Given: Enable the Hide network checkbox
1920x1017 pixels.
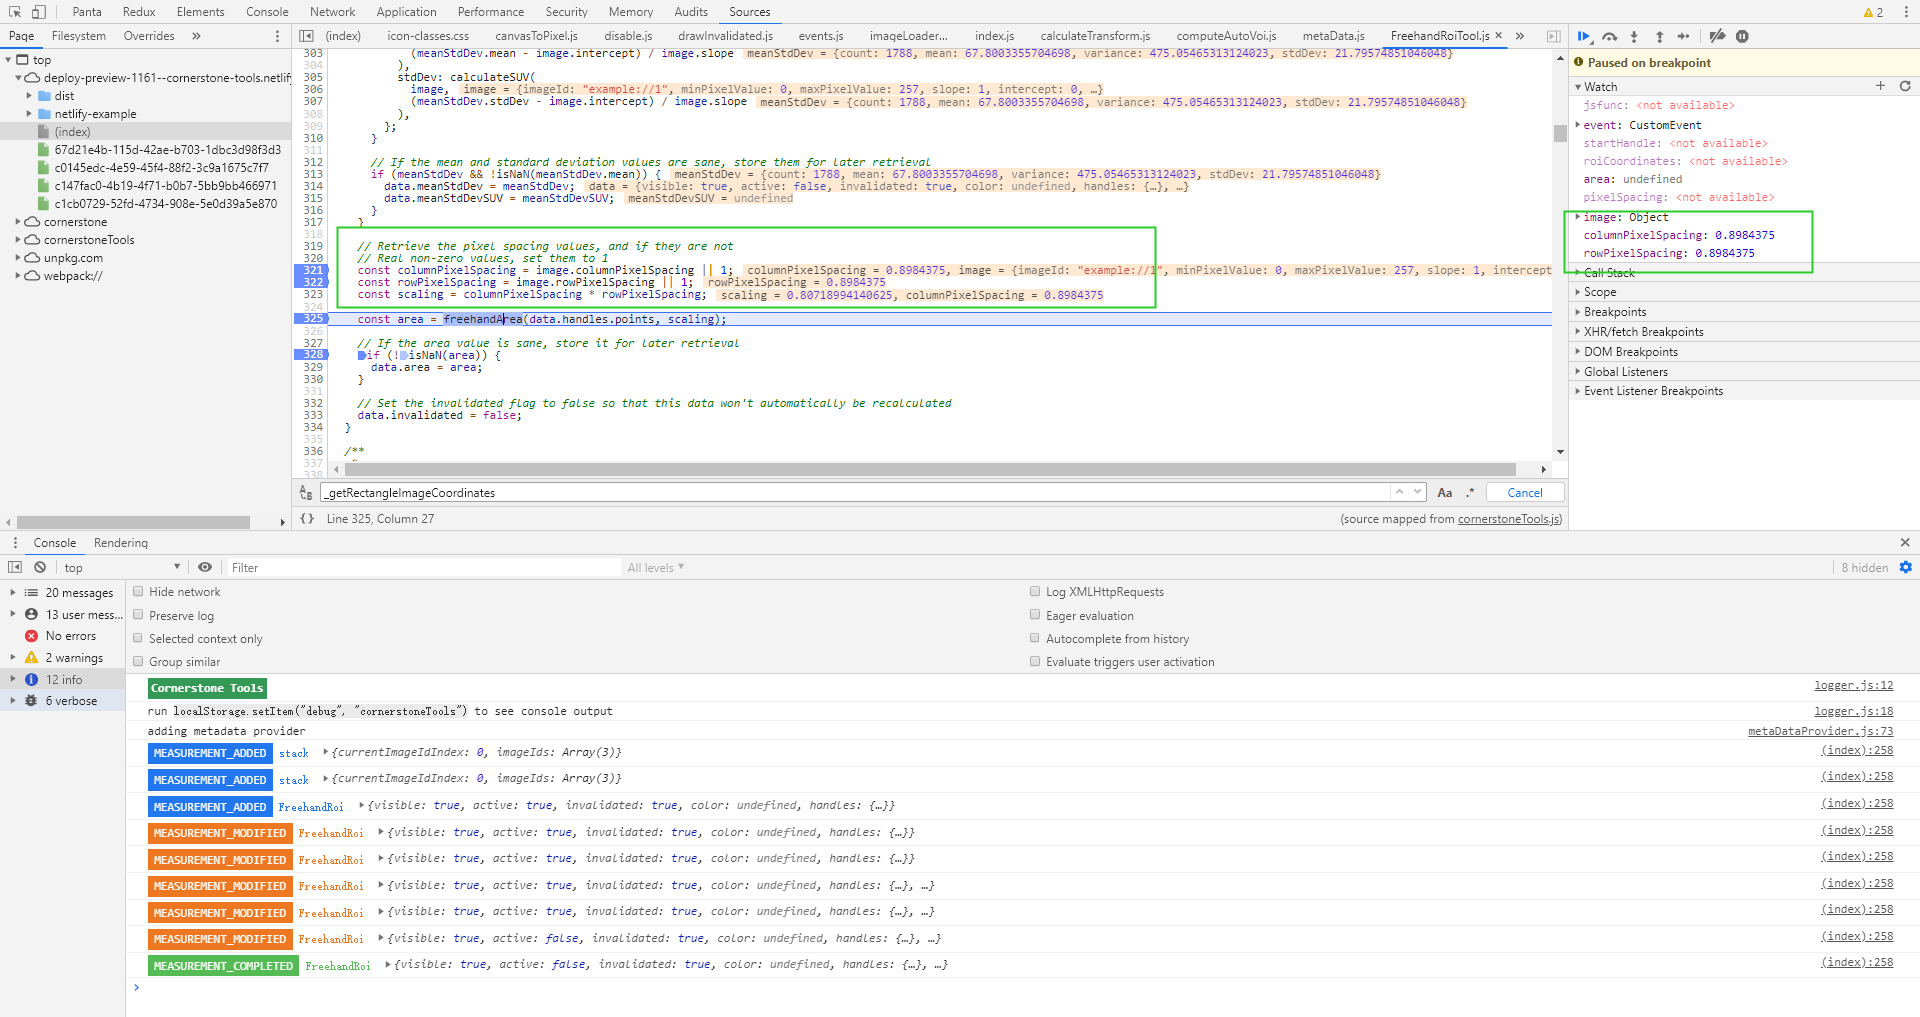Looking at the screenshot, I should (x=139, y=591).
